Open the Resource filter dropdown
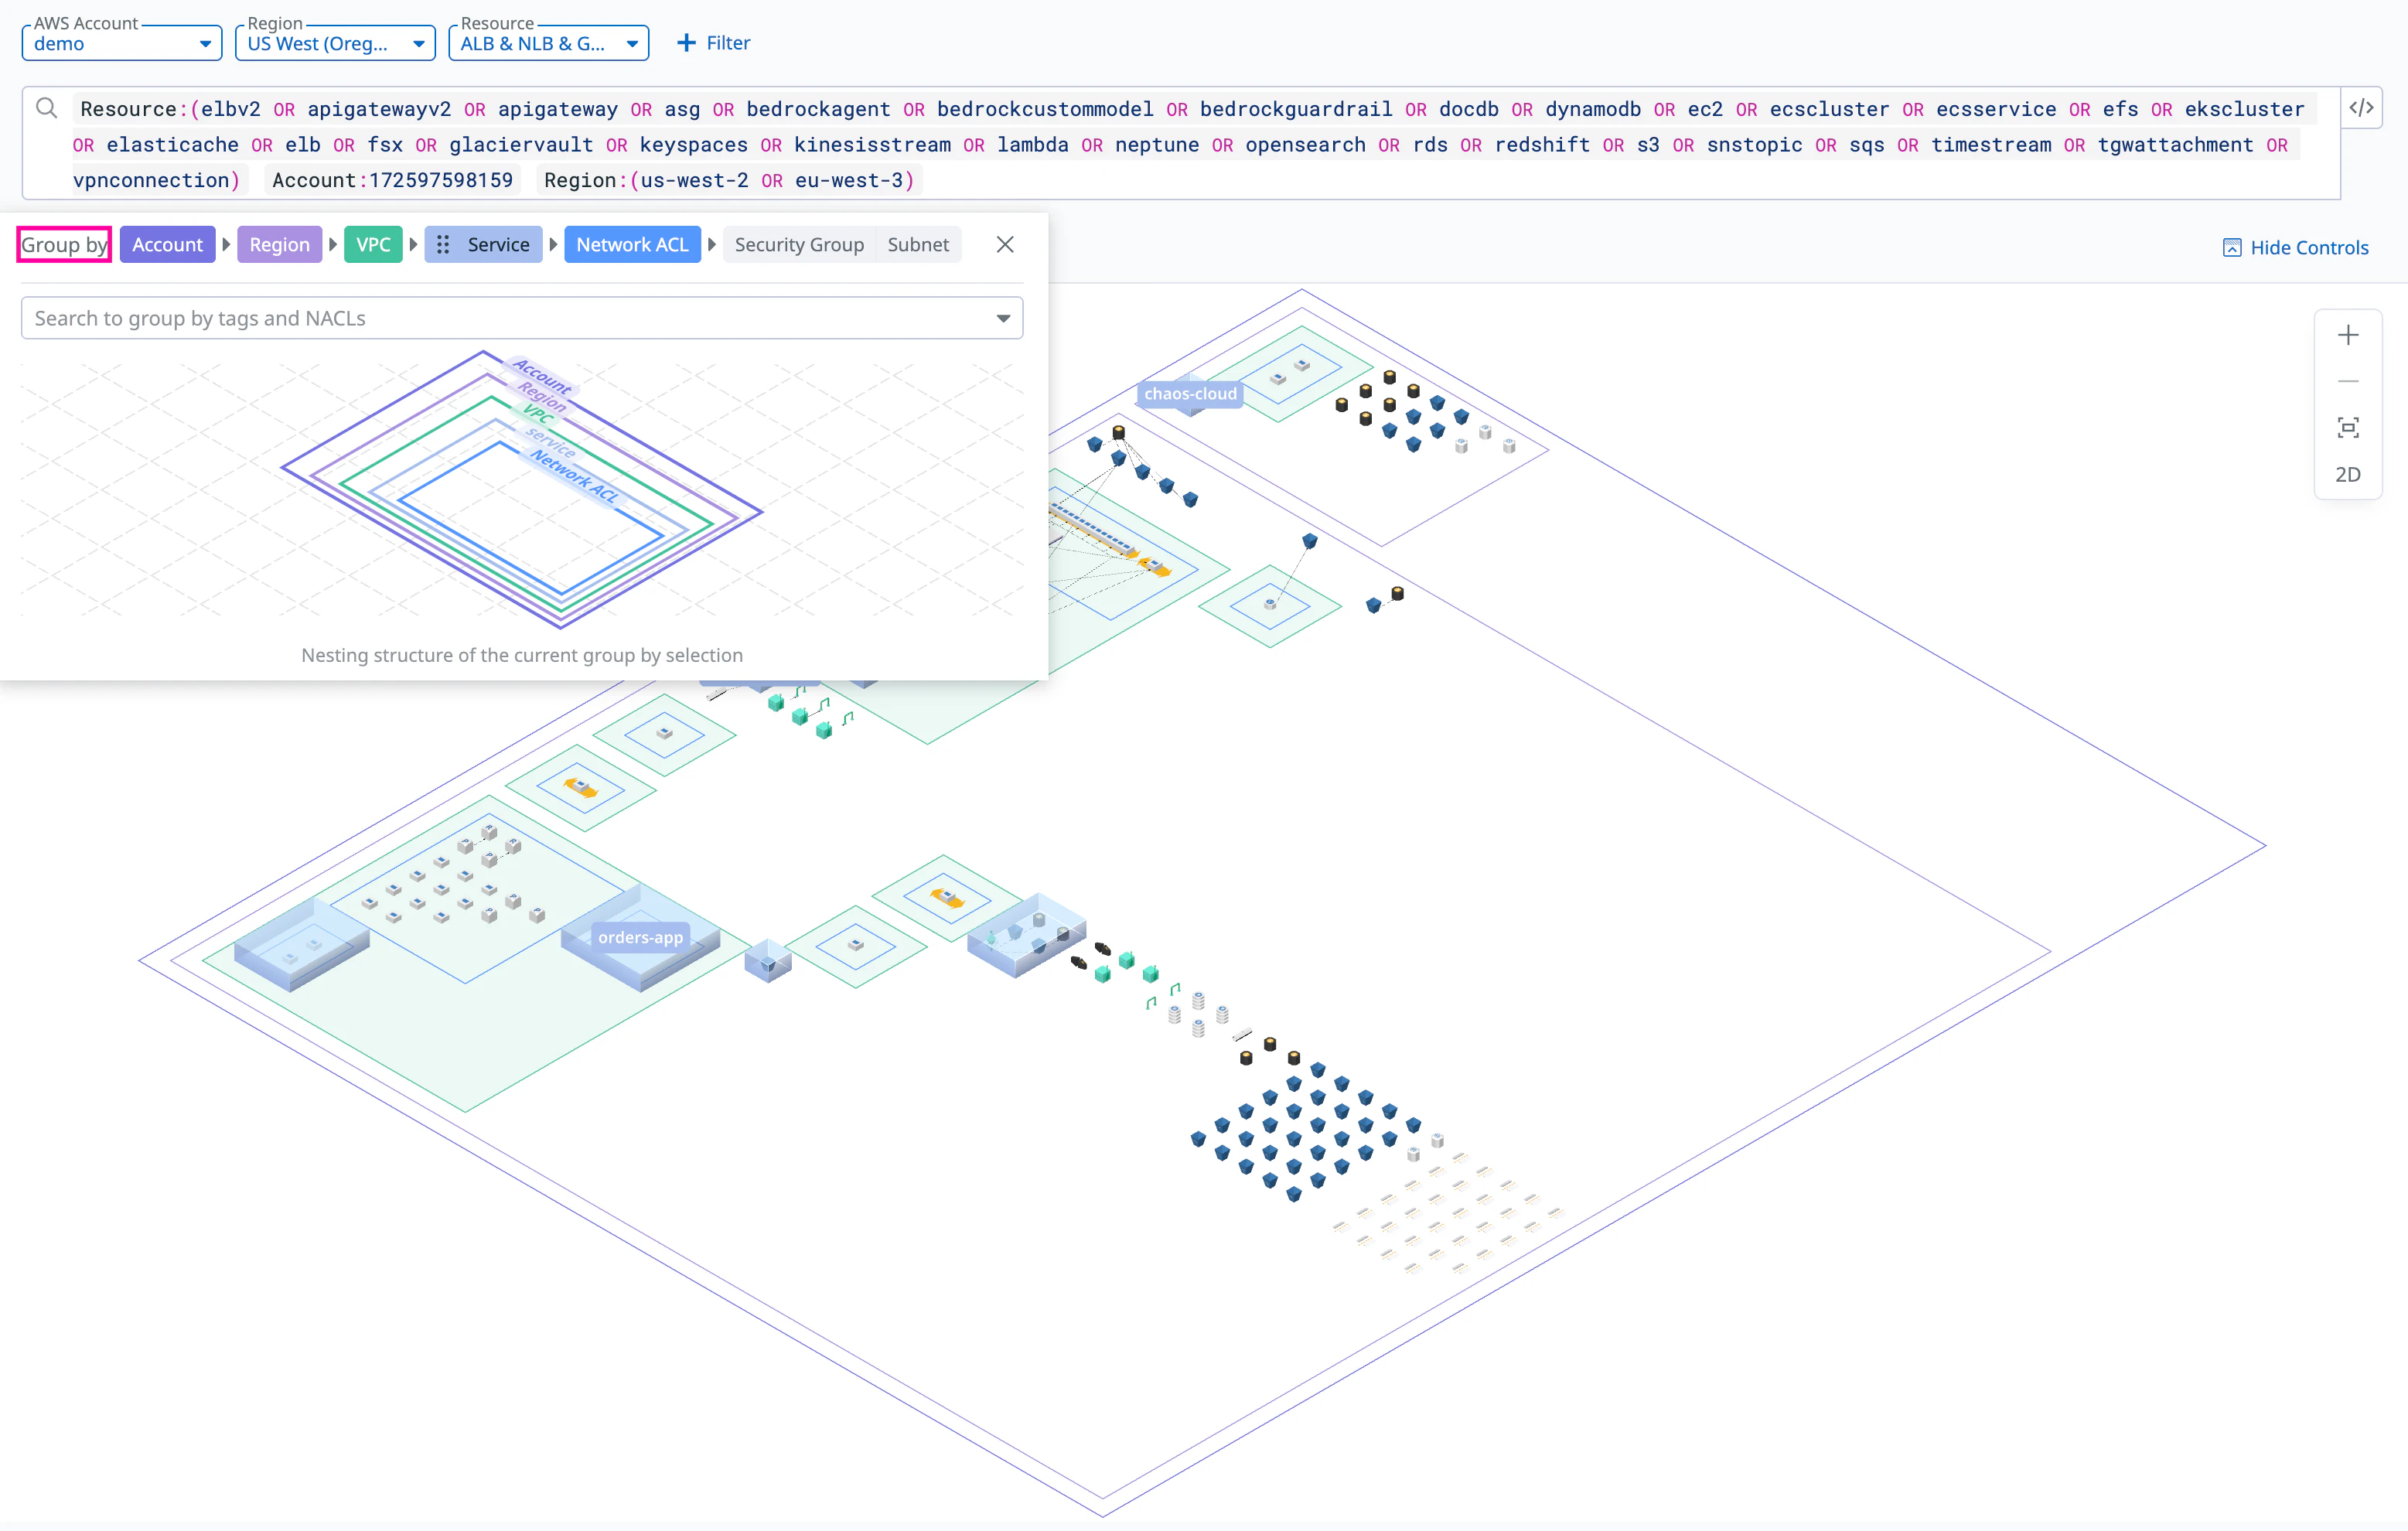The image size is (2408, 1531). pos(548,43)
